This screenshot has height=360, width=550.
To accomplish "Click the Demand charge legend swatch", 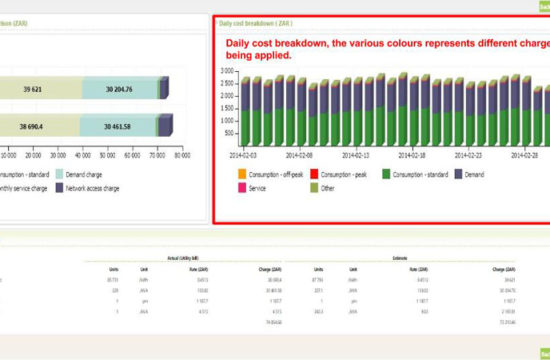I will 59,174.
